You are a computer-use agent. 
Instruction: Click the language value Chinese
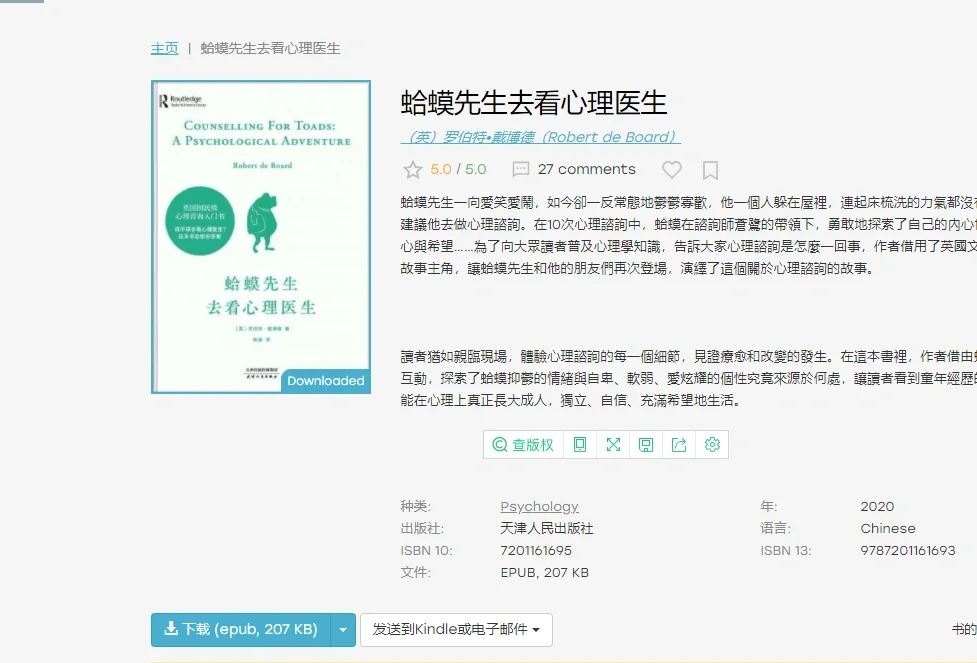888,528
